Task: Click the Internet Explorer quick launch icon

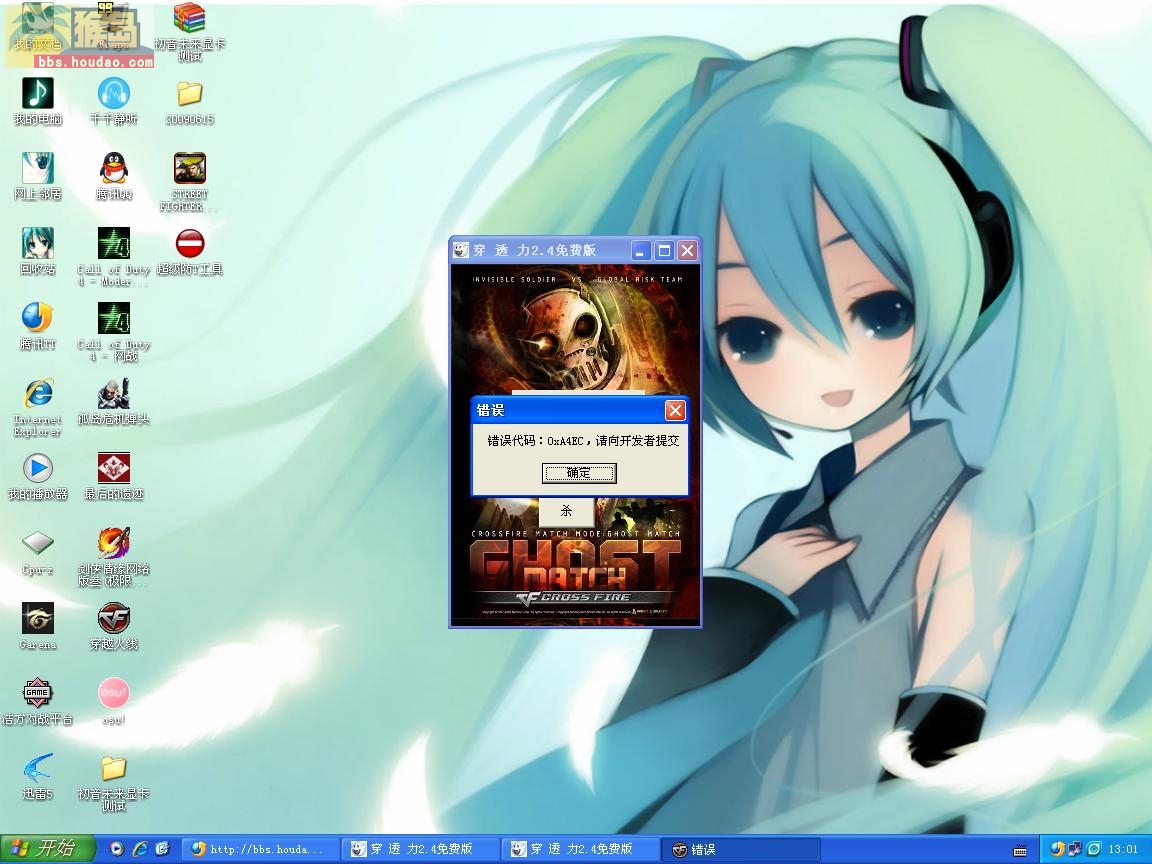Action: [x=140, y=849]
